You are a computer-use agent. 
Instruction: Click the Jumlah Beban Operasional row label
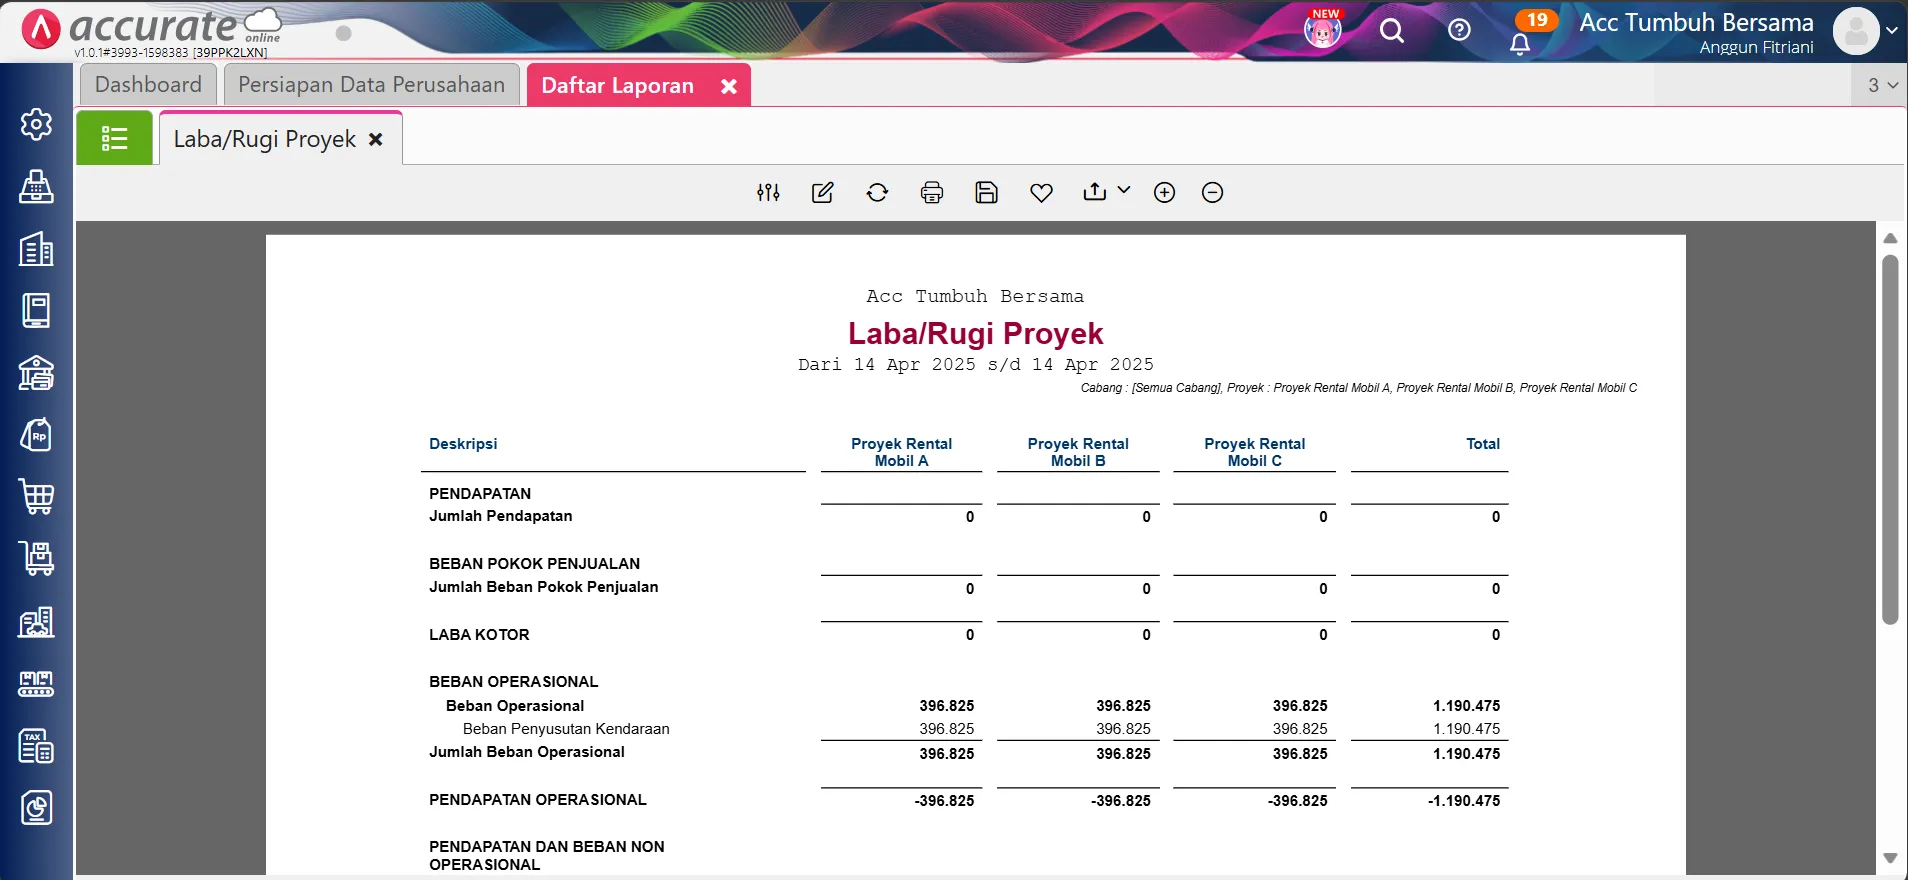pos(527,752)
